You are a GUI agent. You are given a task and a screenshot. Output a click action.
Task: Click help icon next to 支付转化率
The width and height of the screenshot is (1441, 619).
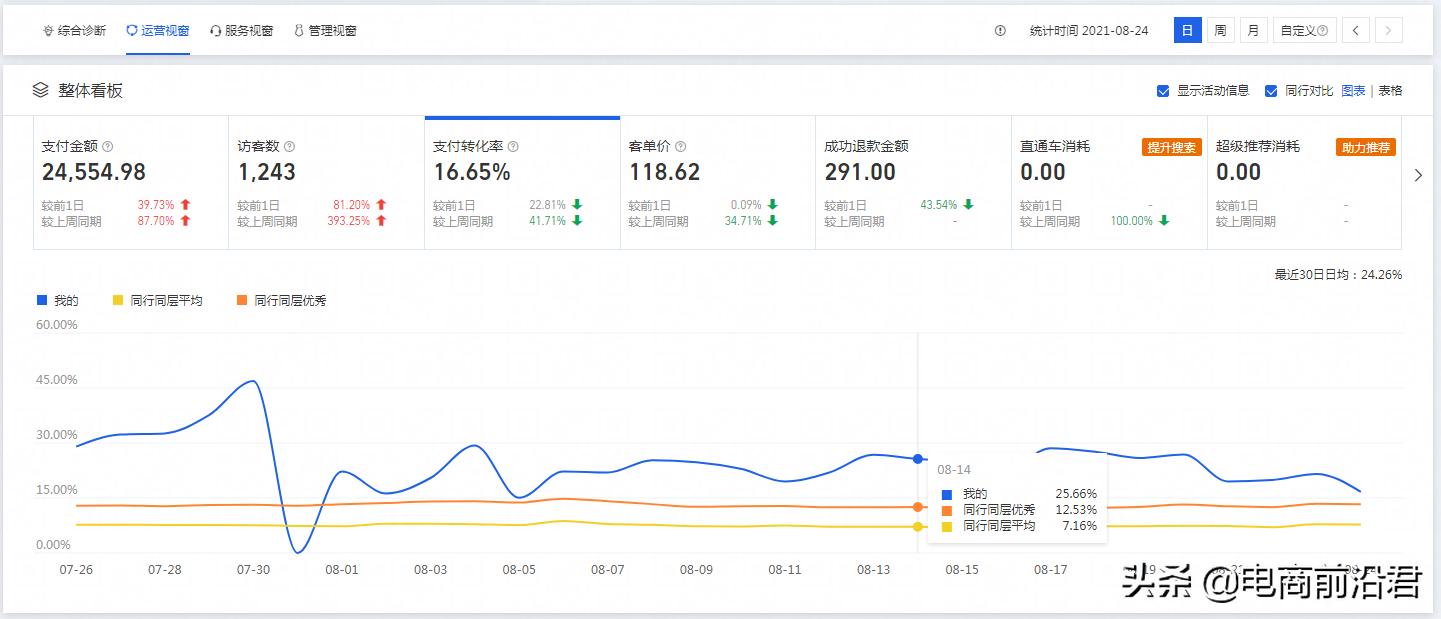tap(512, 146)
